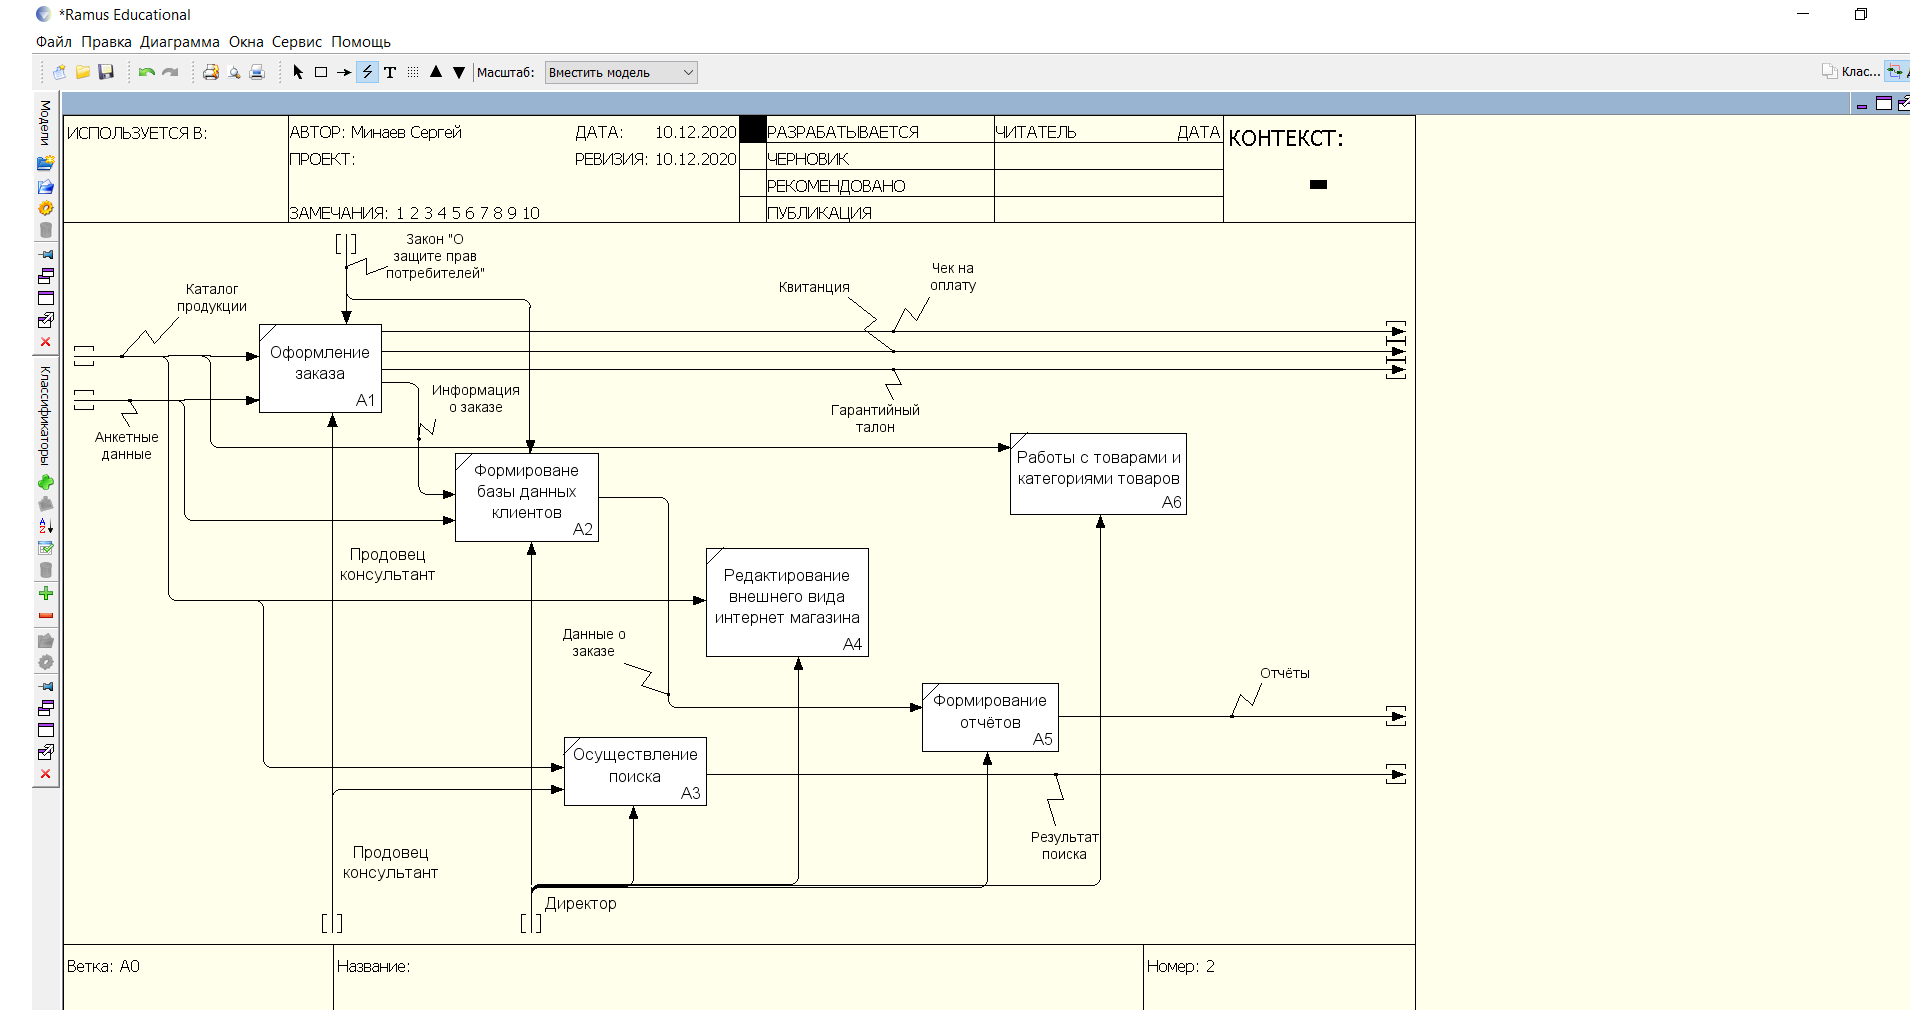Remove element with the red minus icon
1910x1010 pixels.
click(45, 615)
